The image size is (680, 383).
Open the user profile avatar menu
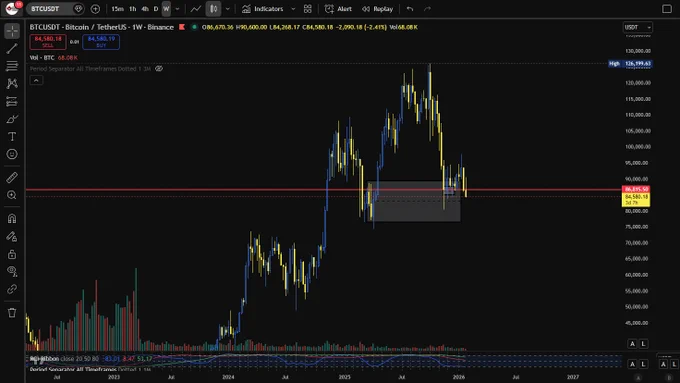click(x=12, y=8)
